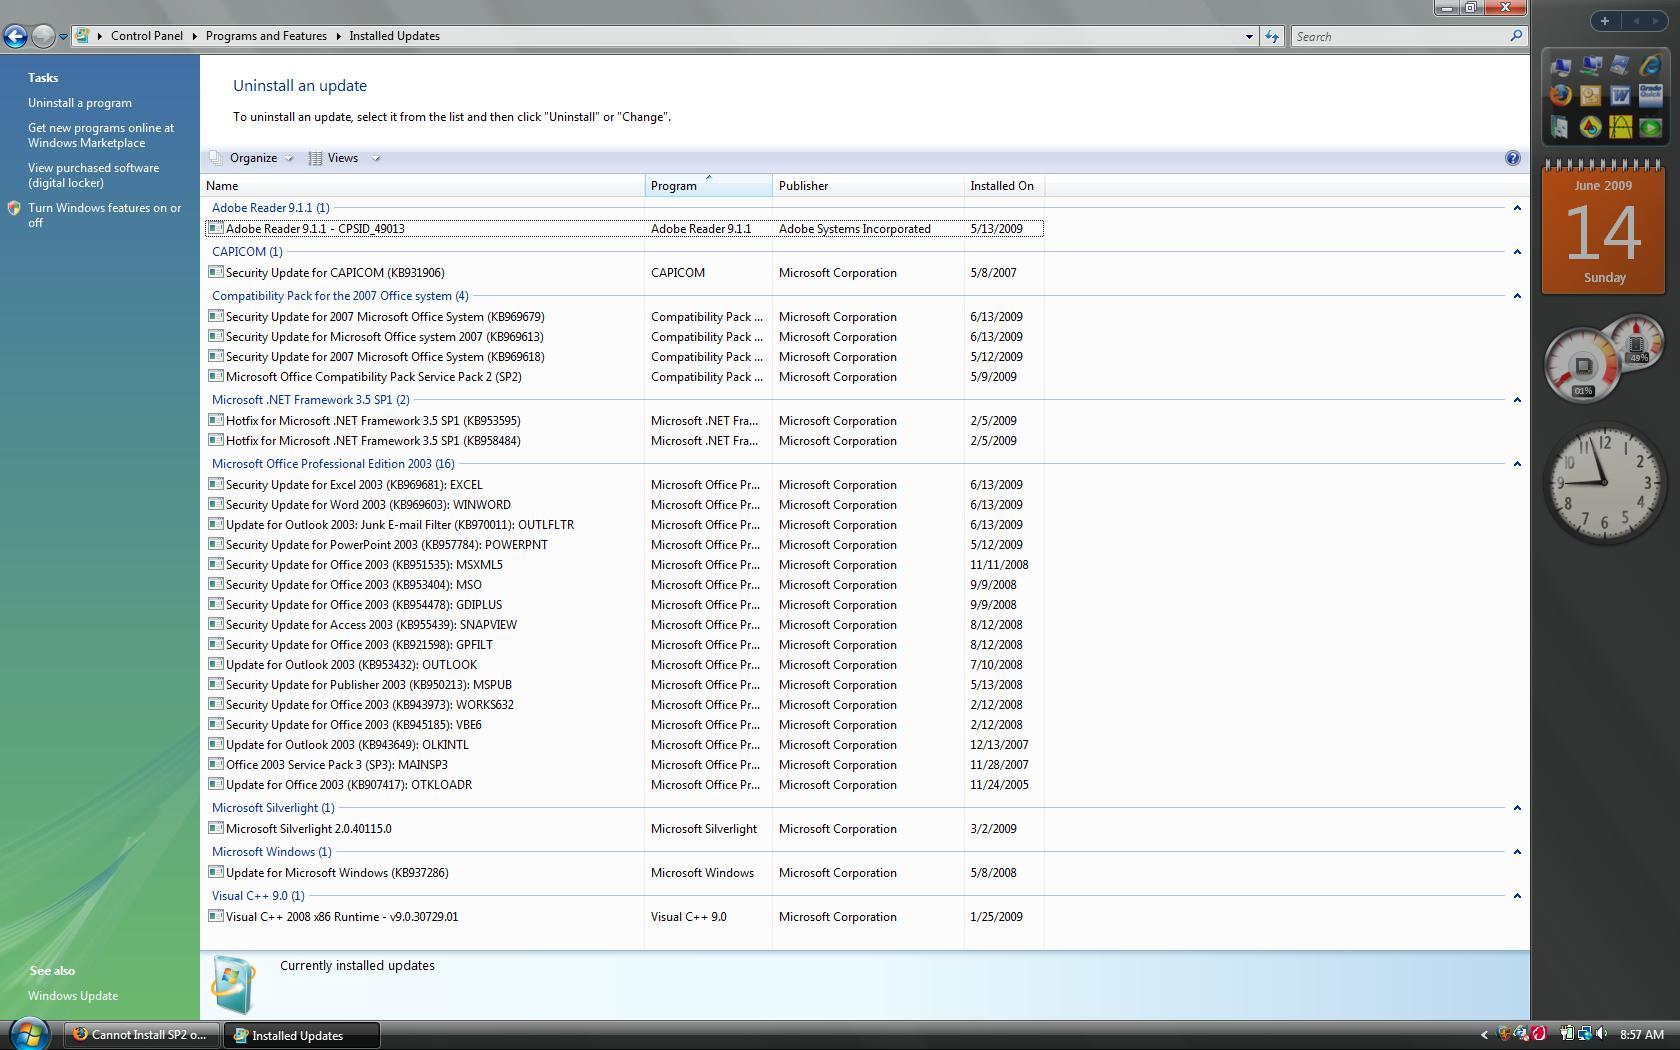Collapse the Adobe Reader 9.1.1 group

[x=1516, y=208]
